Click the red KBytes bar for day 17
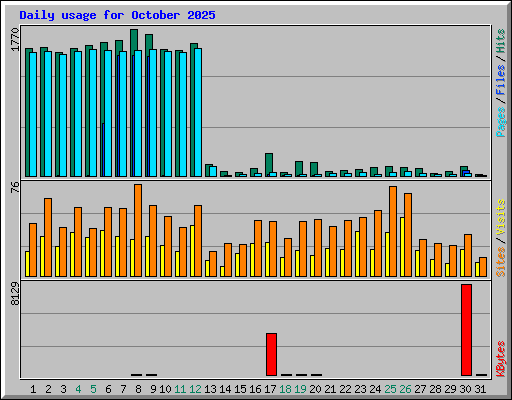Screen dimensions: 512x400 [x=271, y=354]
